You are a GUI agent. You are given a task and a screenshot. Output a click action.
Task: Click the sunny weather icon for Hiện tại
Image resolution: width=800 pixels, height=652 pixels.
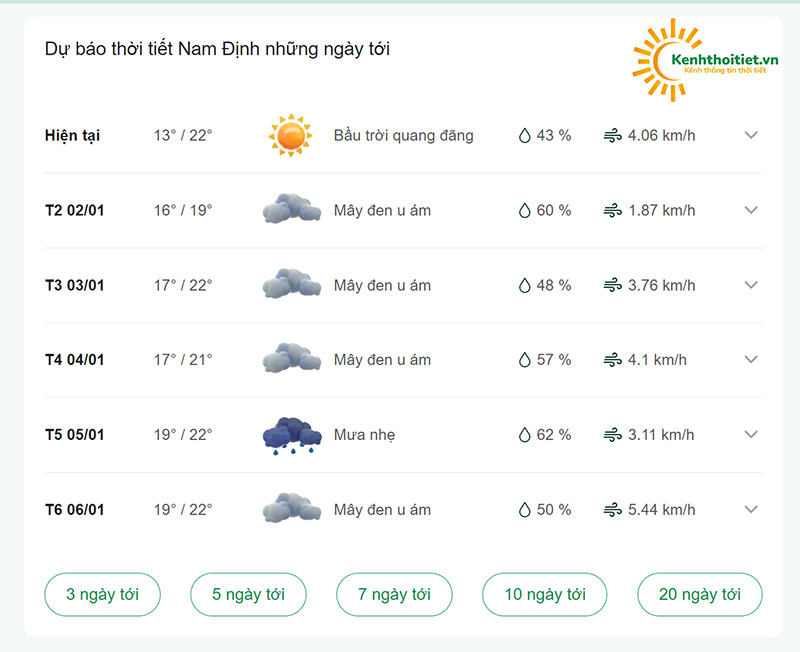click(x=290, y=135)
